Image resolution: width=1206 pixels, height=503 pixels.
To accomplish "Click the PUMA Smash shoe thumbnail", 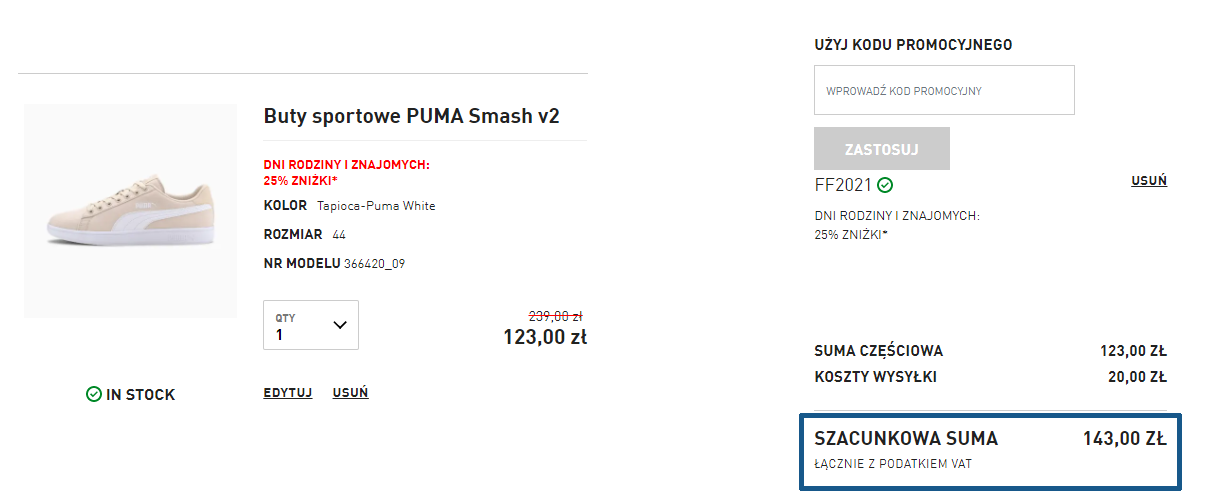I will point(130,211).
